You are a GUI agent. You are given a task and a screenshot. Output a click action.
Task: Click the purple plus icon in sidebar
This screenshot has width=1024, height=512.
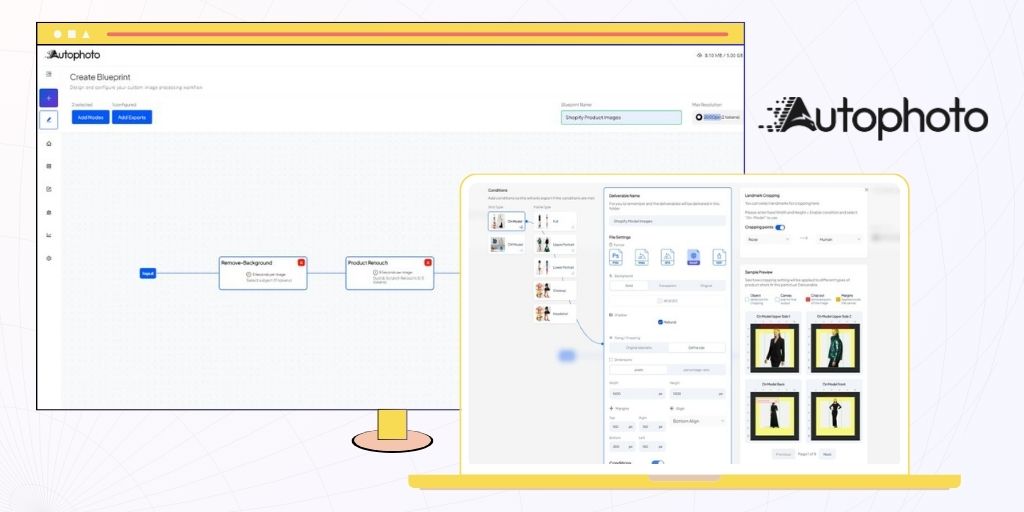pos(49,98)
